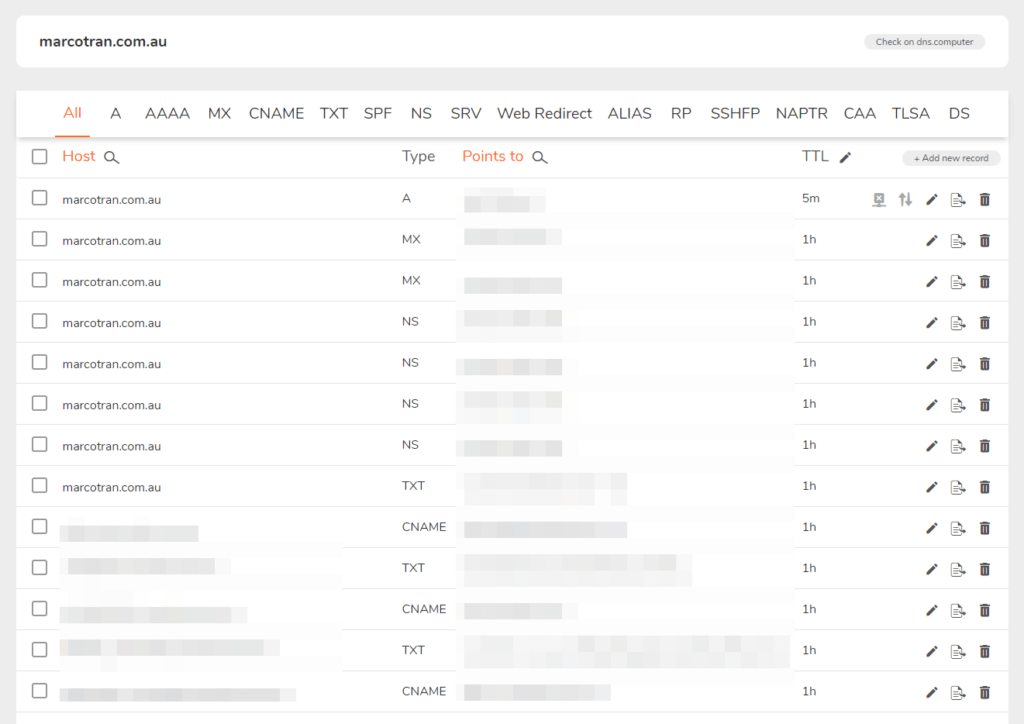
Task: Click the Add new record button
Action: coord(950,158)
